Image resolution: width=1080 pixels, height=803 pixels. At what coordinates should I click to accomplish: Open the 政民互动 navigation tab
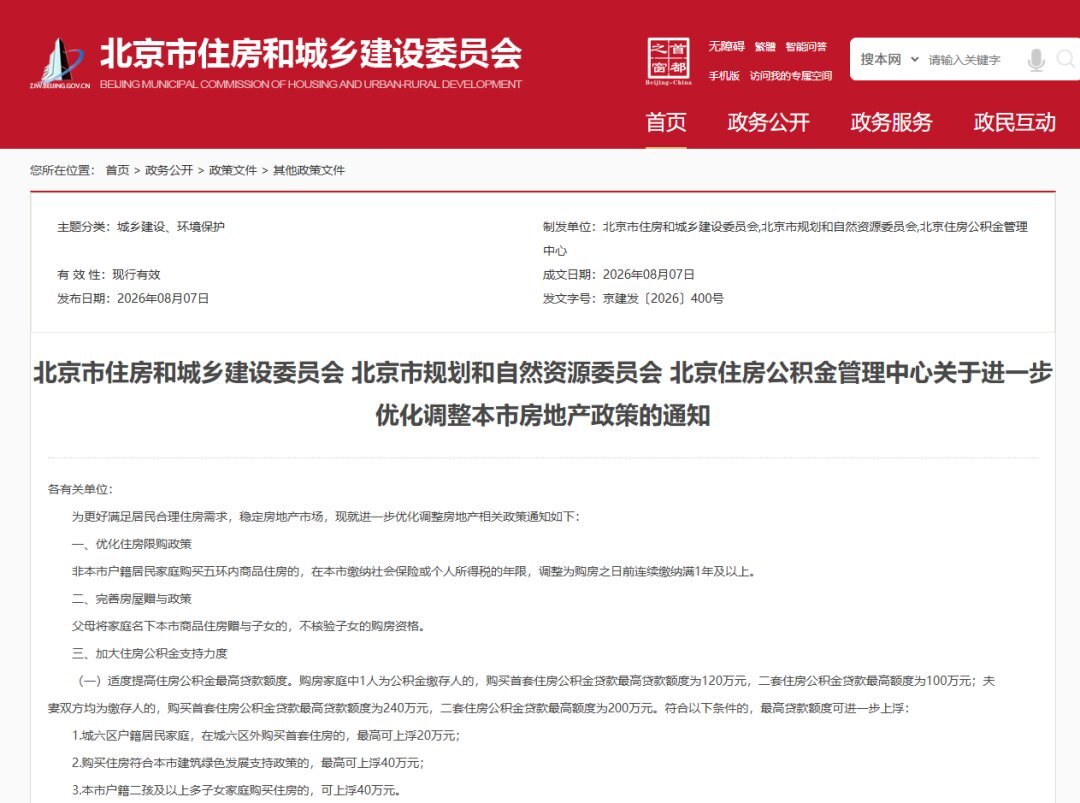click(x=1015, y=122)
